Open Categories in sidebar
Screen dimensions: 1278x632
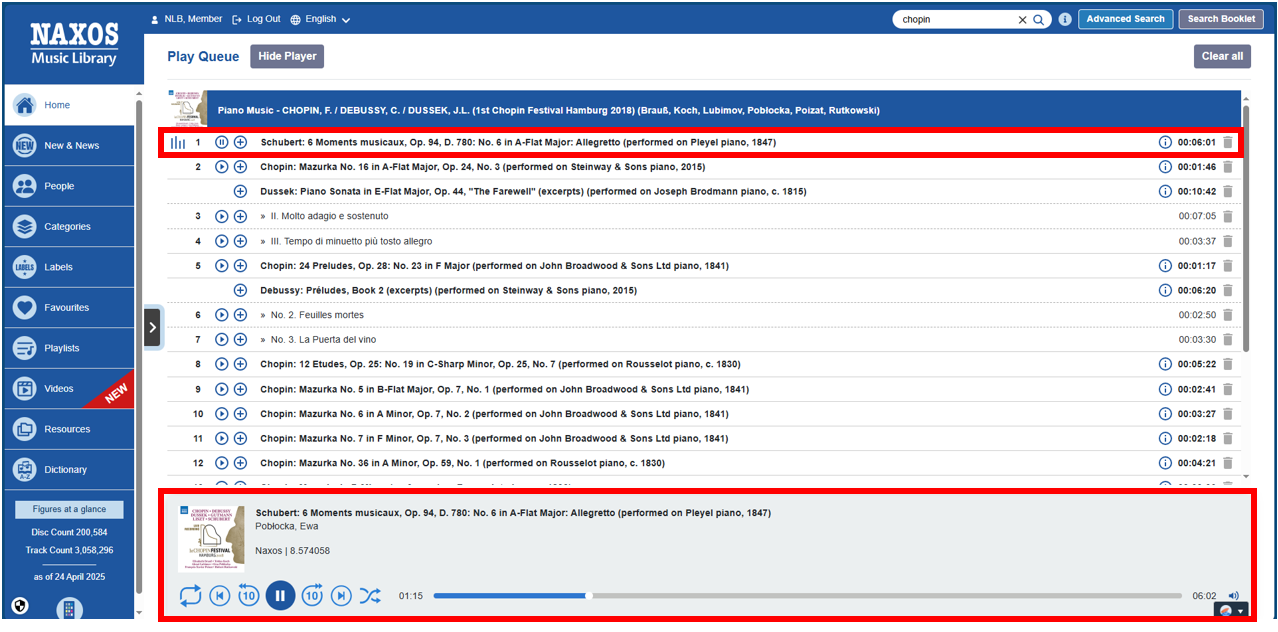(x=69, y=227)
